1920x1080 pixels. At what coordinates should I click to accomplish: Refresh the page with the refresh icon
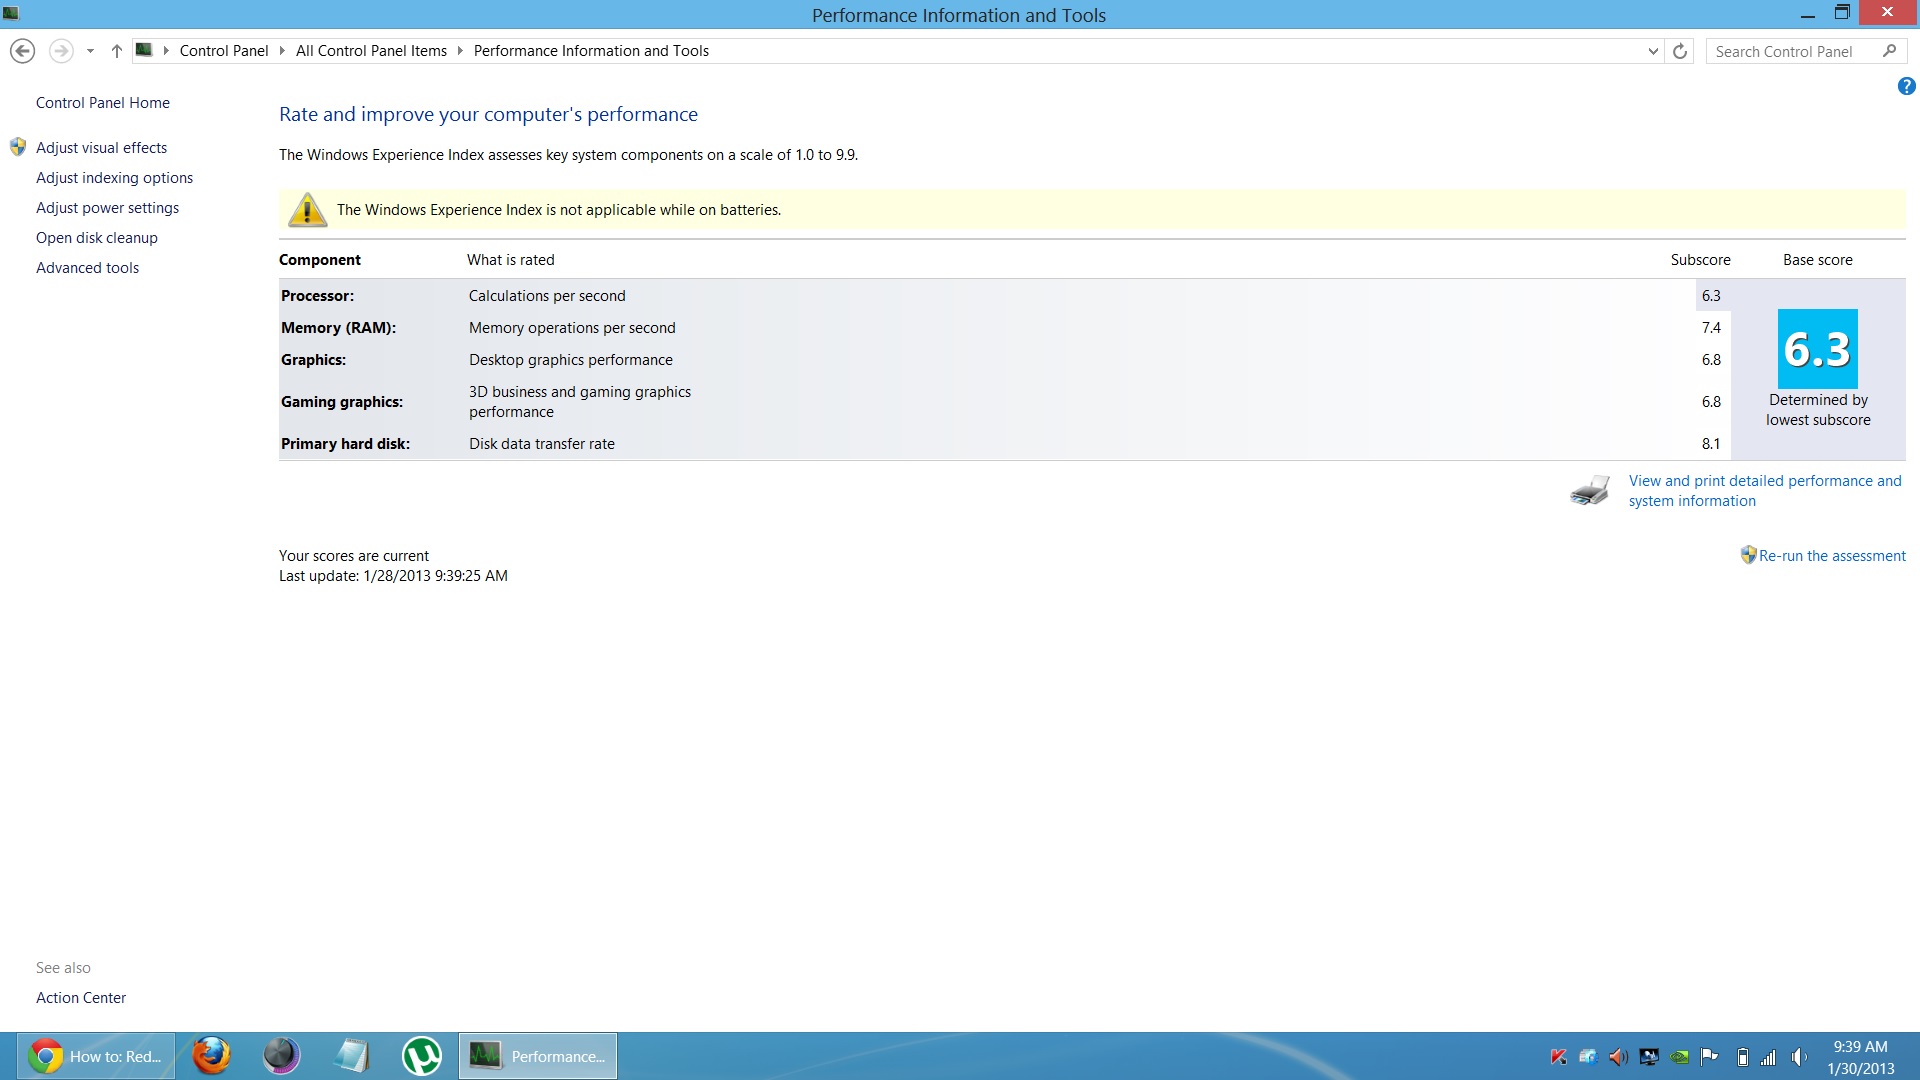tap(1680, 51)
